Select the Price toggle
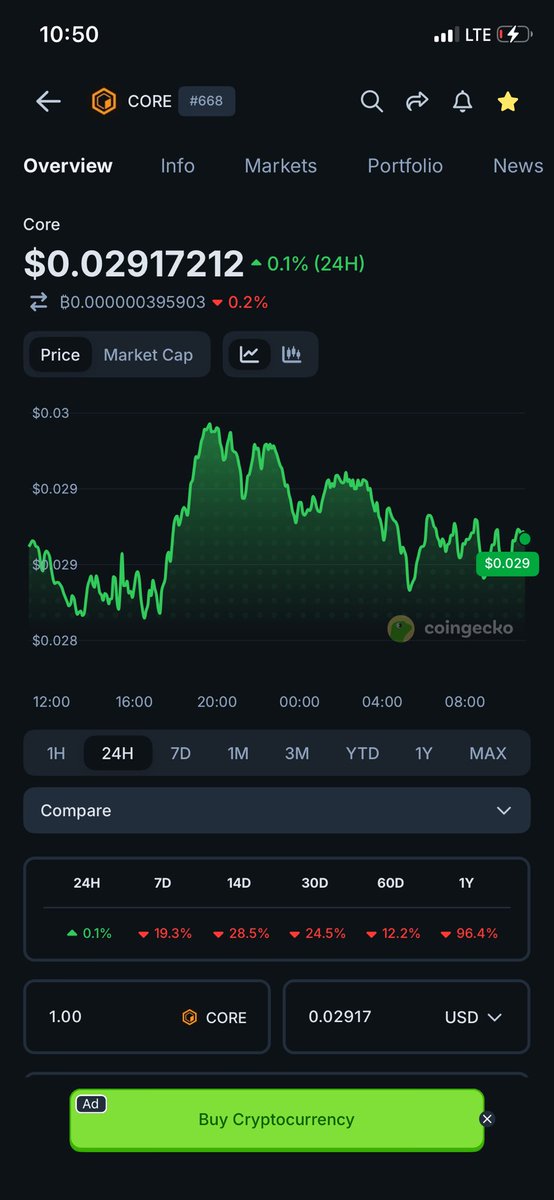 click(60, 355)
